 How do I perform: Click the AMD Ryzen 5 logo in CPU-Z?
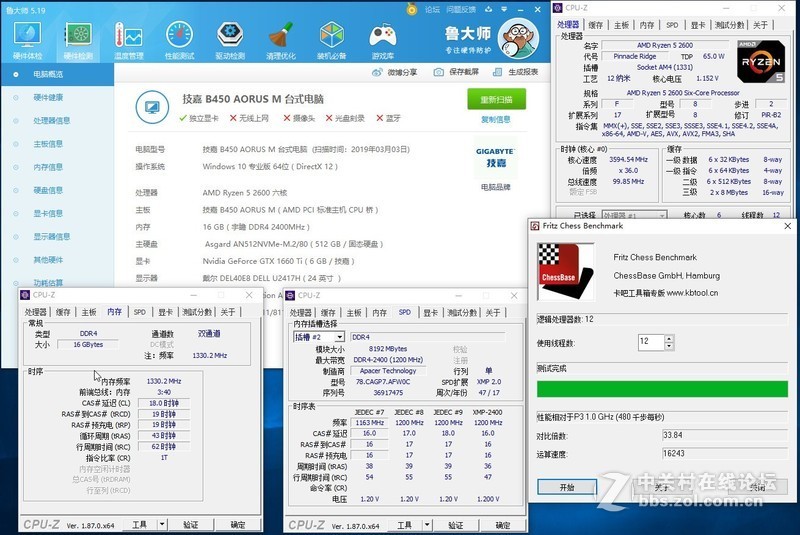click(761, 62)
